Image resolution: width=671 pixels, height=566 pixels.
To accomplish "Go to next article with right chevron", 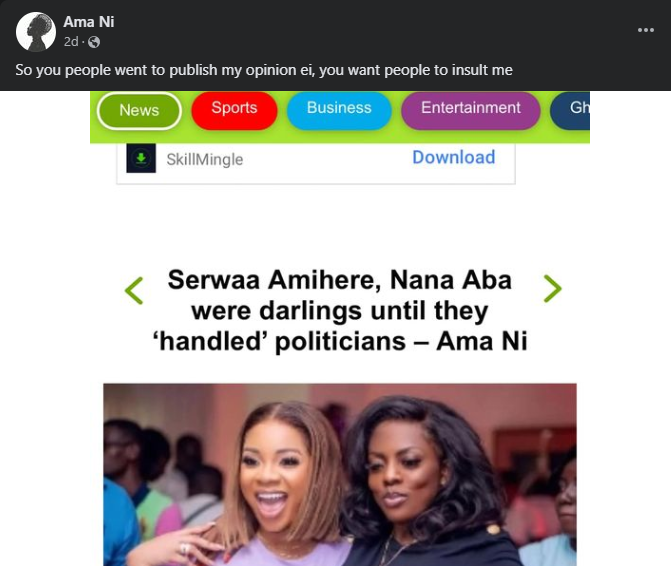I will point(552,289).
